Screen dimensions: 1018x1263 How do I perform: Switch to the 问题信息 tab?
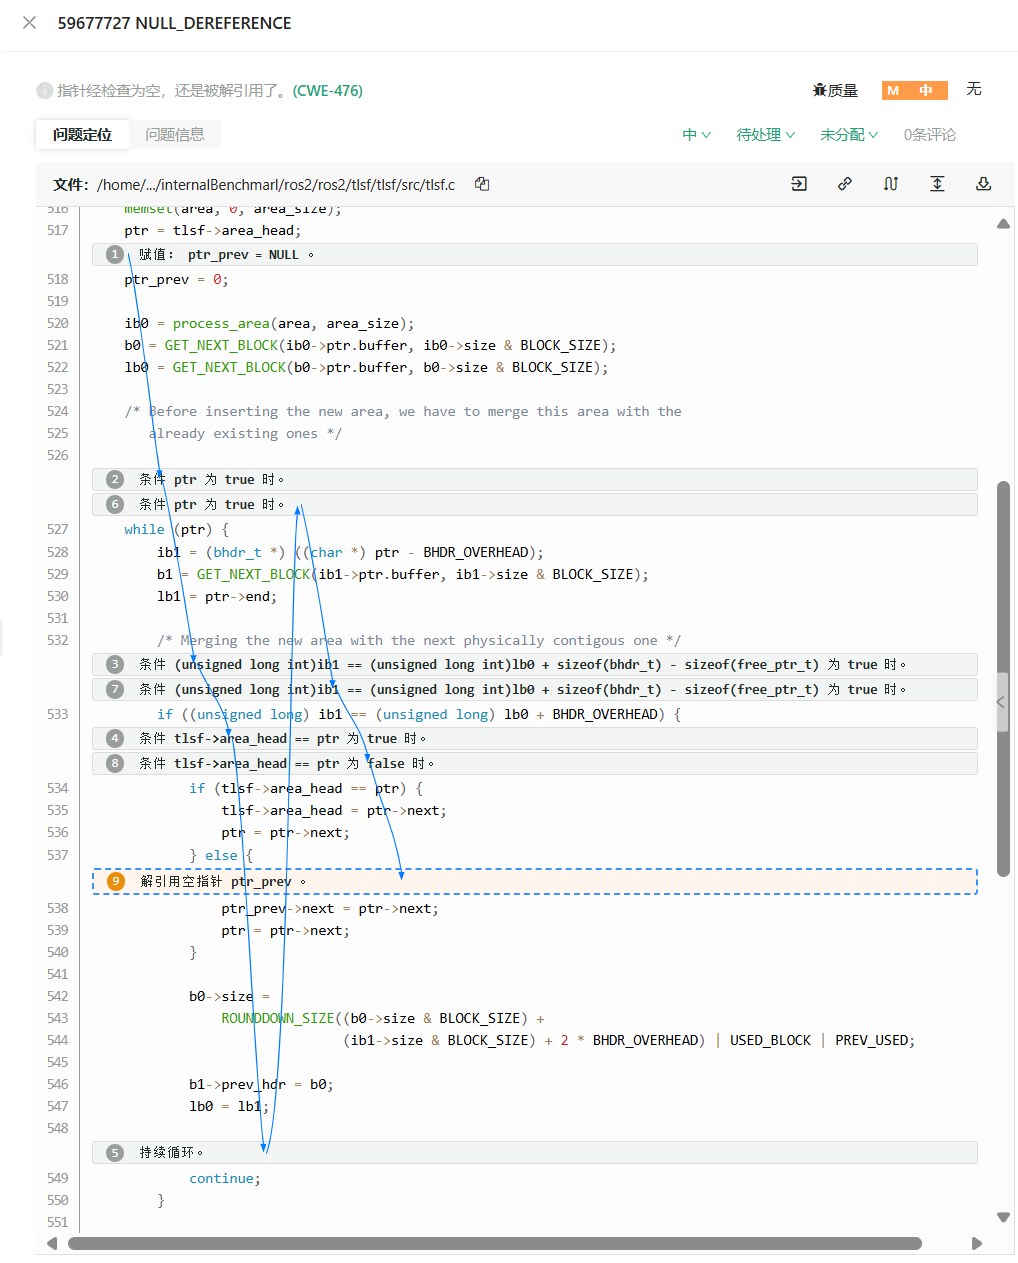[x=175, y=135]
